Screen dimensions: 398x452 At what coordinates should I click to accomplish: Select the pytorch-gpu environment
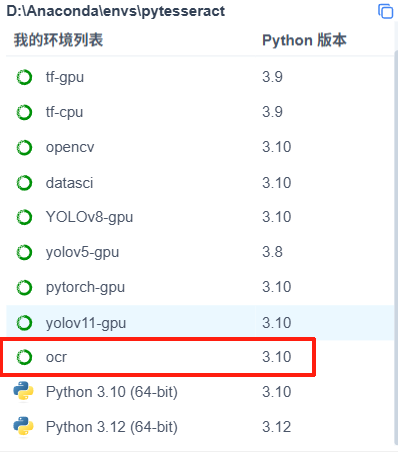(200, 288)
